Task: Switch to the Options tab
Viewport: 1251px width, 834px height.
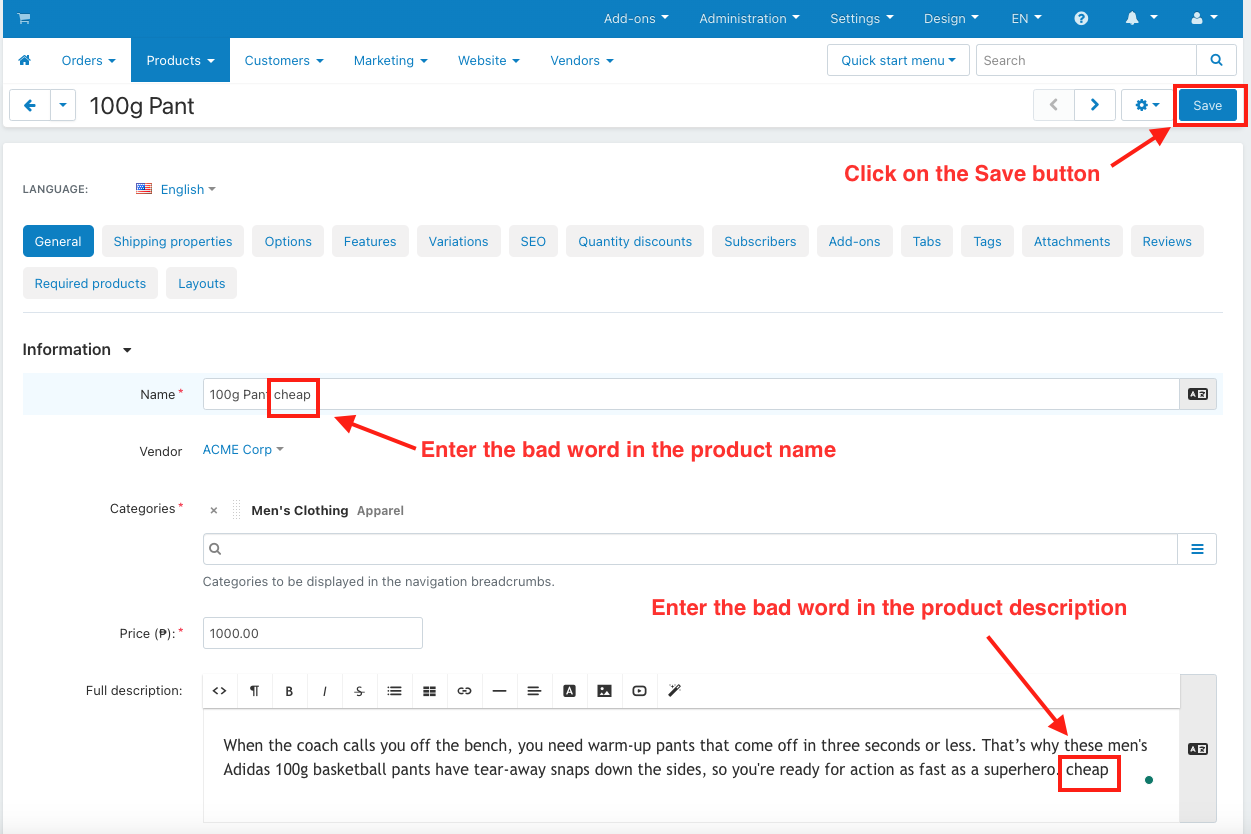Action: point(288,241)
